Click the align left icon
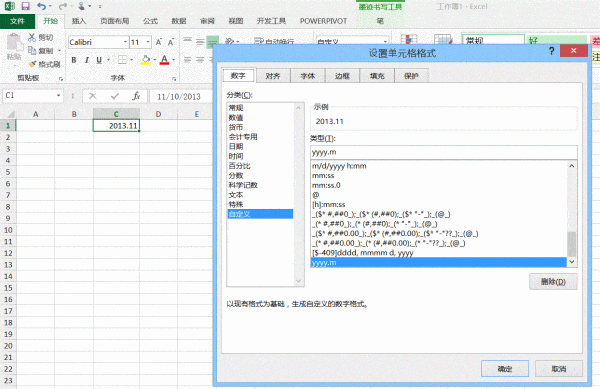 coord(187,60)
